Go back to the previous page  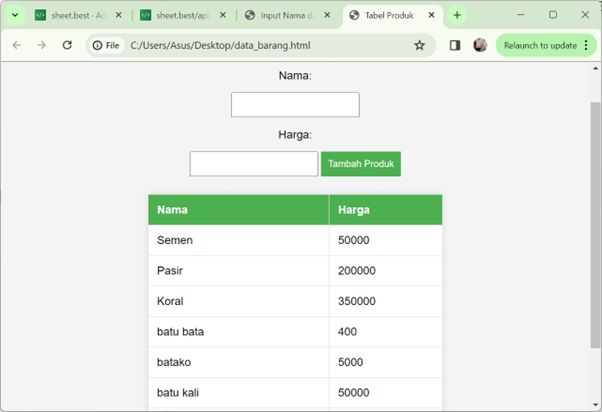click(16, 45)
